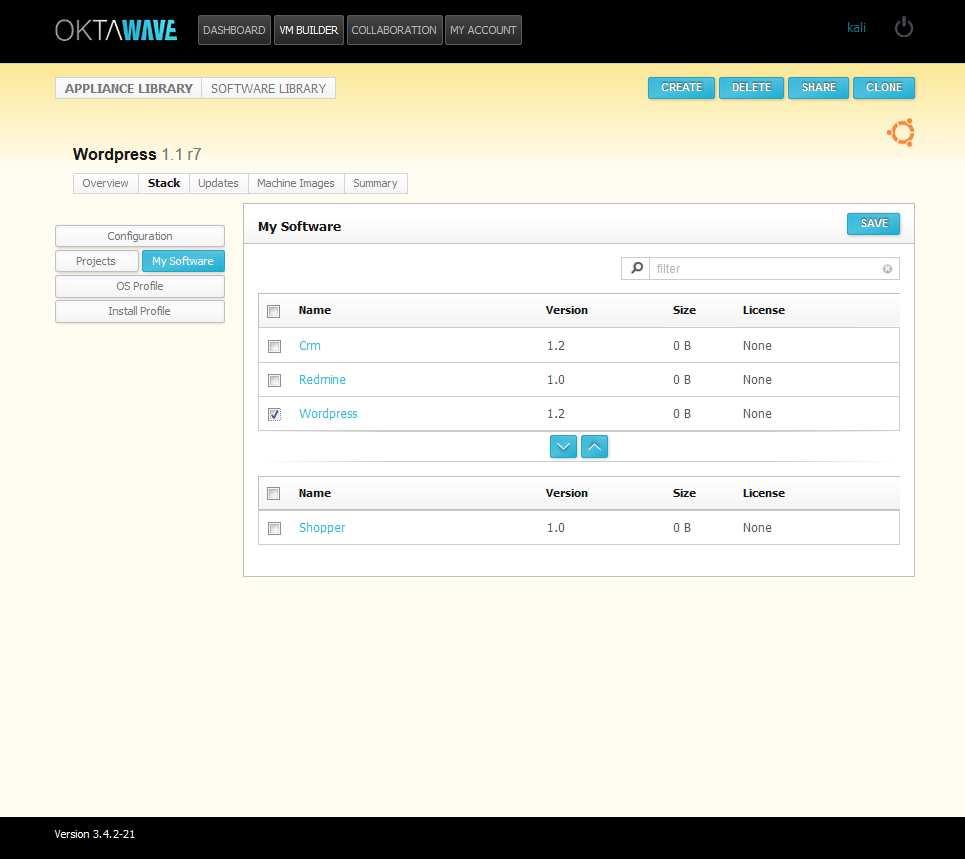Screen dimensions: 965x859
Task: Open the Projects section
Action: click(x=96, y=261)
